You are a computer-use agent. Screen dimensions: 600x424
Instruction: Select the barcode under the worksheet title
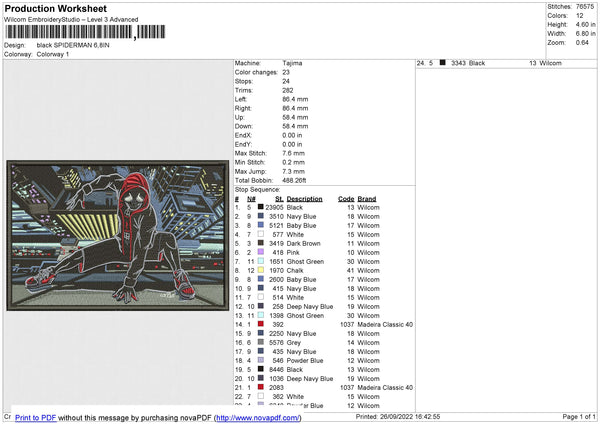click(85, 32)
